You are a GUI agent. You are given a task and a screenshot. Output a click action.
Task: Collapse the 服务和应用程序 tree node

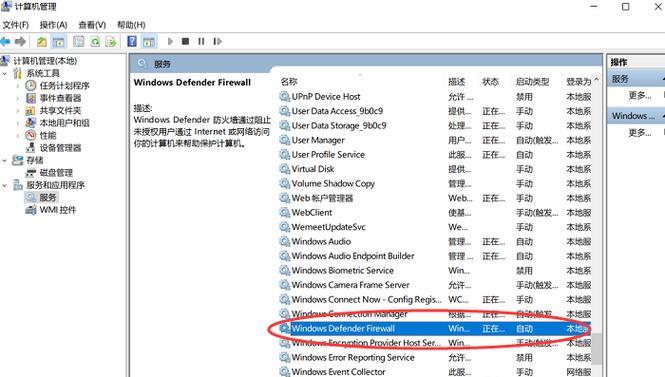pos(5,185)
